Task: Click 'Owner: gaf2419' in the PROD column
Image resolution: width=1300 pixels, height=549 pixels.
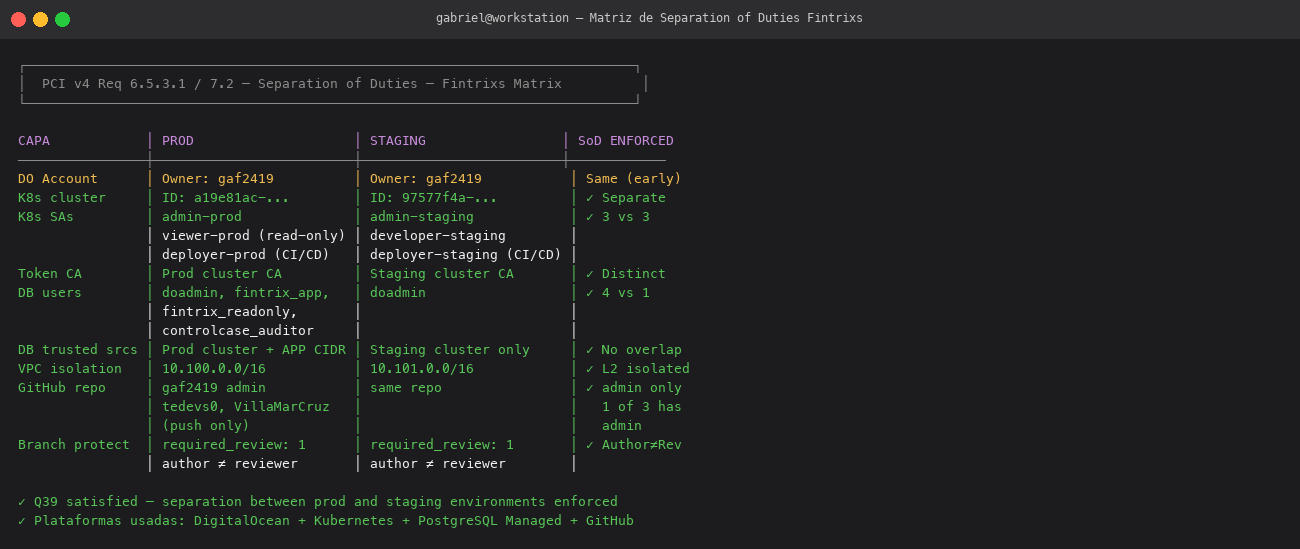Action: click(218, 179)
